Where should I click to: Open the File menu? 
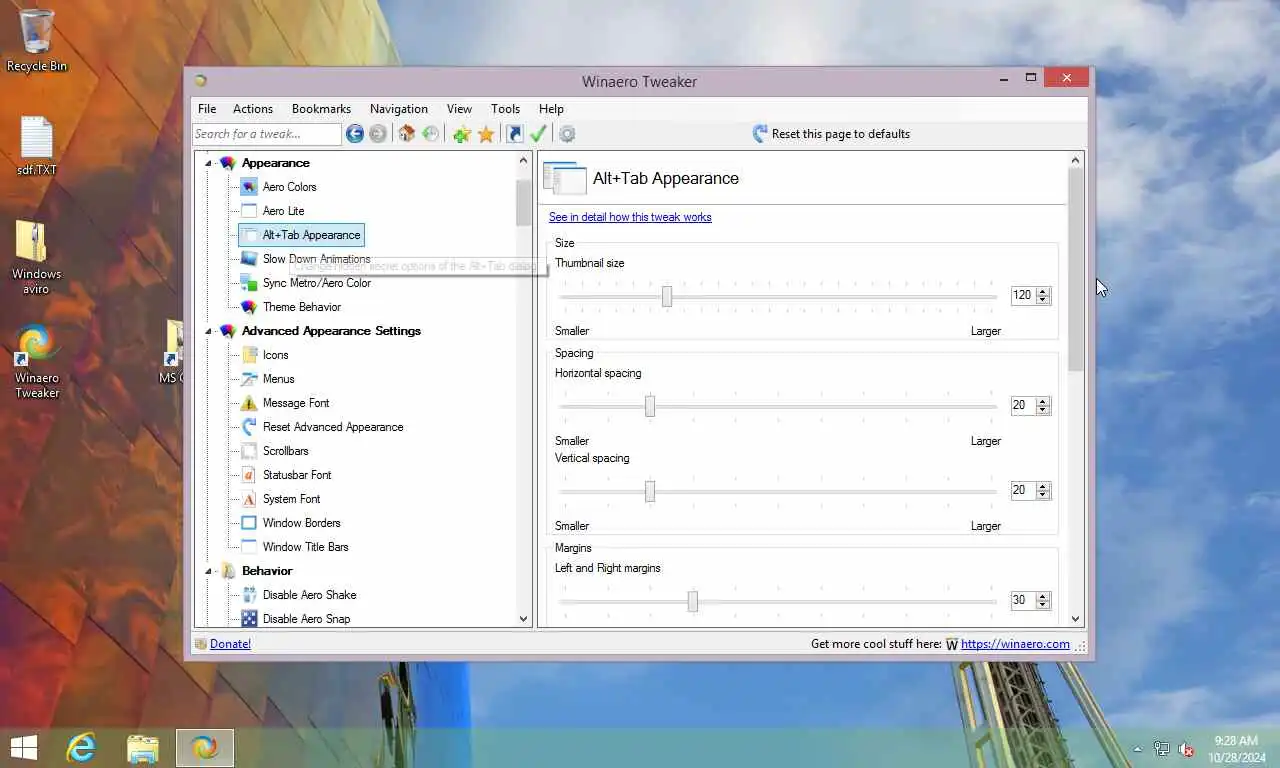click(x=207, y=109)
